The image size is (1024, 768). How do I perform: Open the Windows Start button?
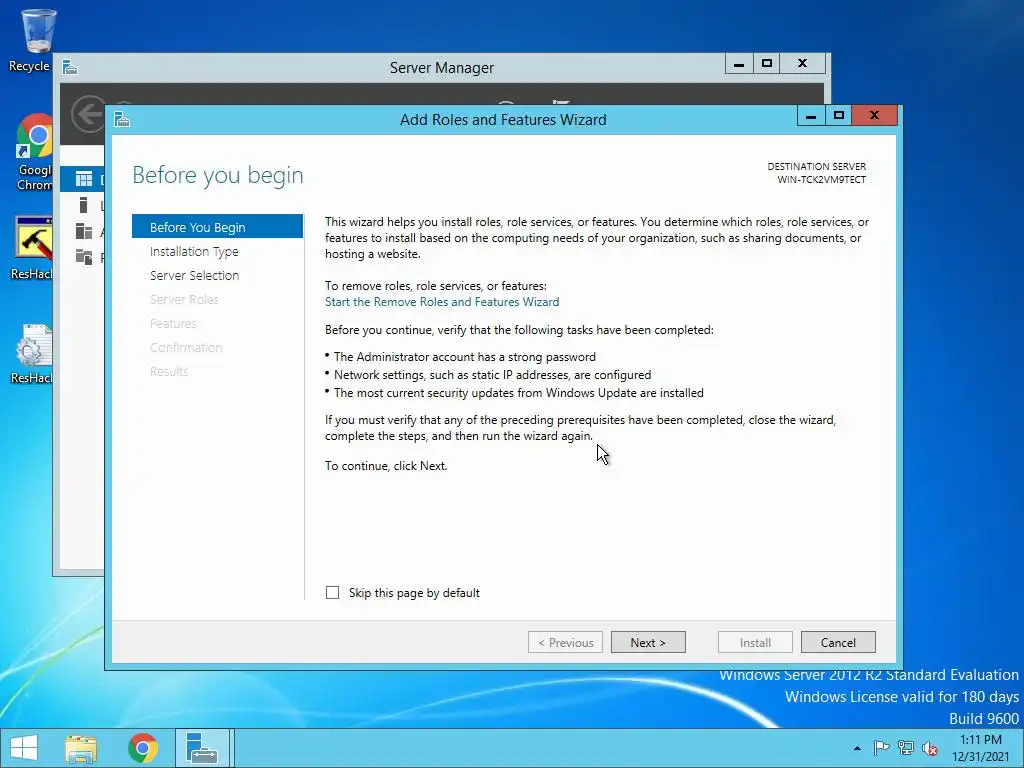point(24,748)
